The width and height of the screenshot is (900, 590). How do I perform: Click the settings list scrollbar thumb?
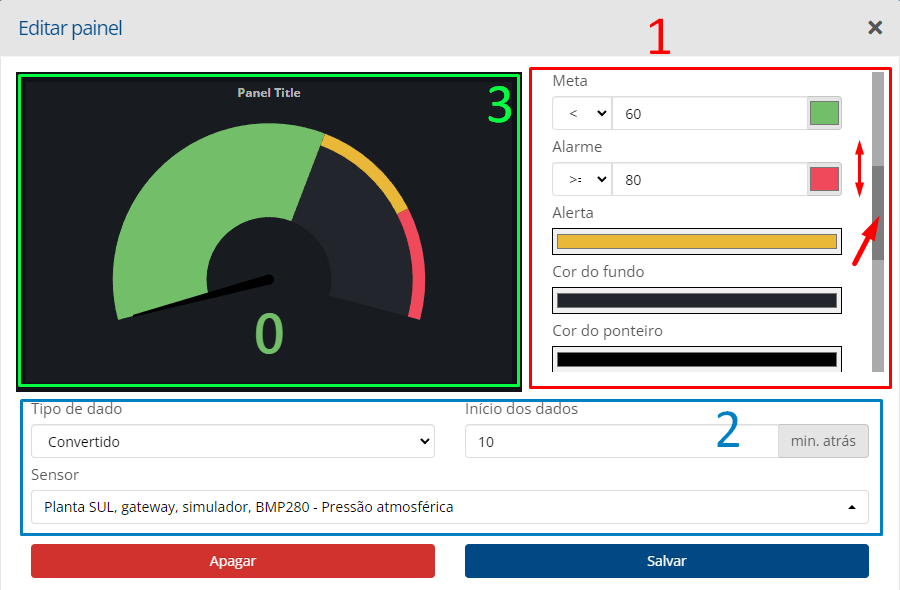tap(878, 212)
